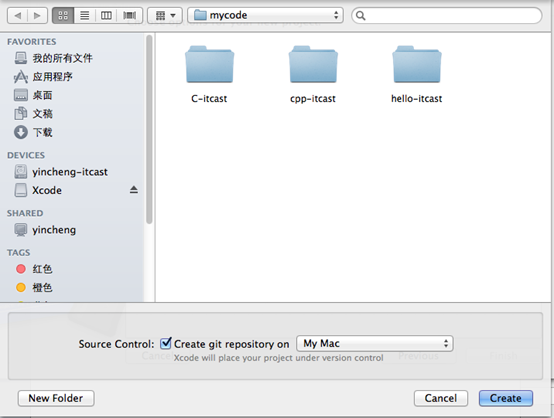Click the Cancel button
Screen dimensions: 554x418
[441, 398]
